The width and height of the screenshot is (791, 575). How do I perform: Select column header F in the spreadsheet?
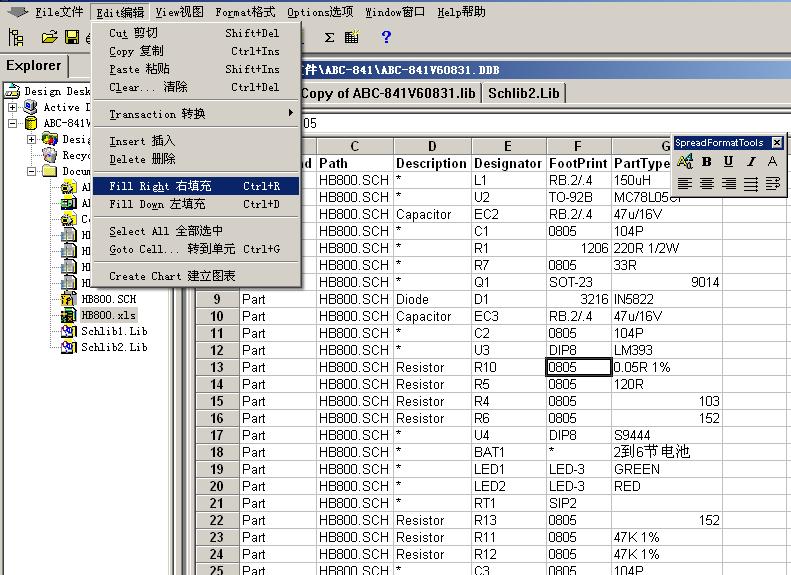(577, 146)
